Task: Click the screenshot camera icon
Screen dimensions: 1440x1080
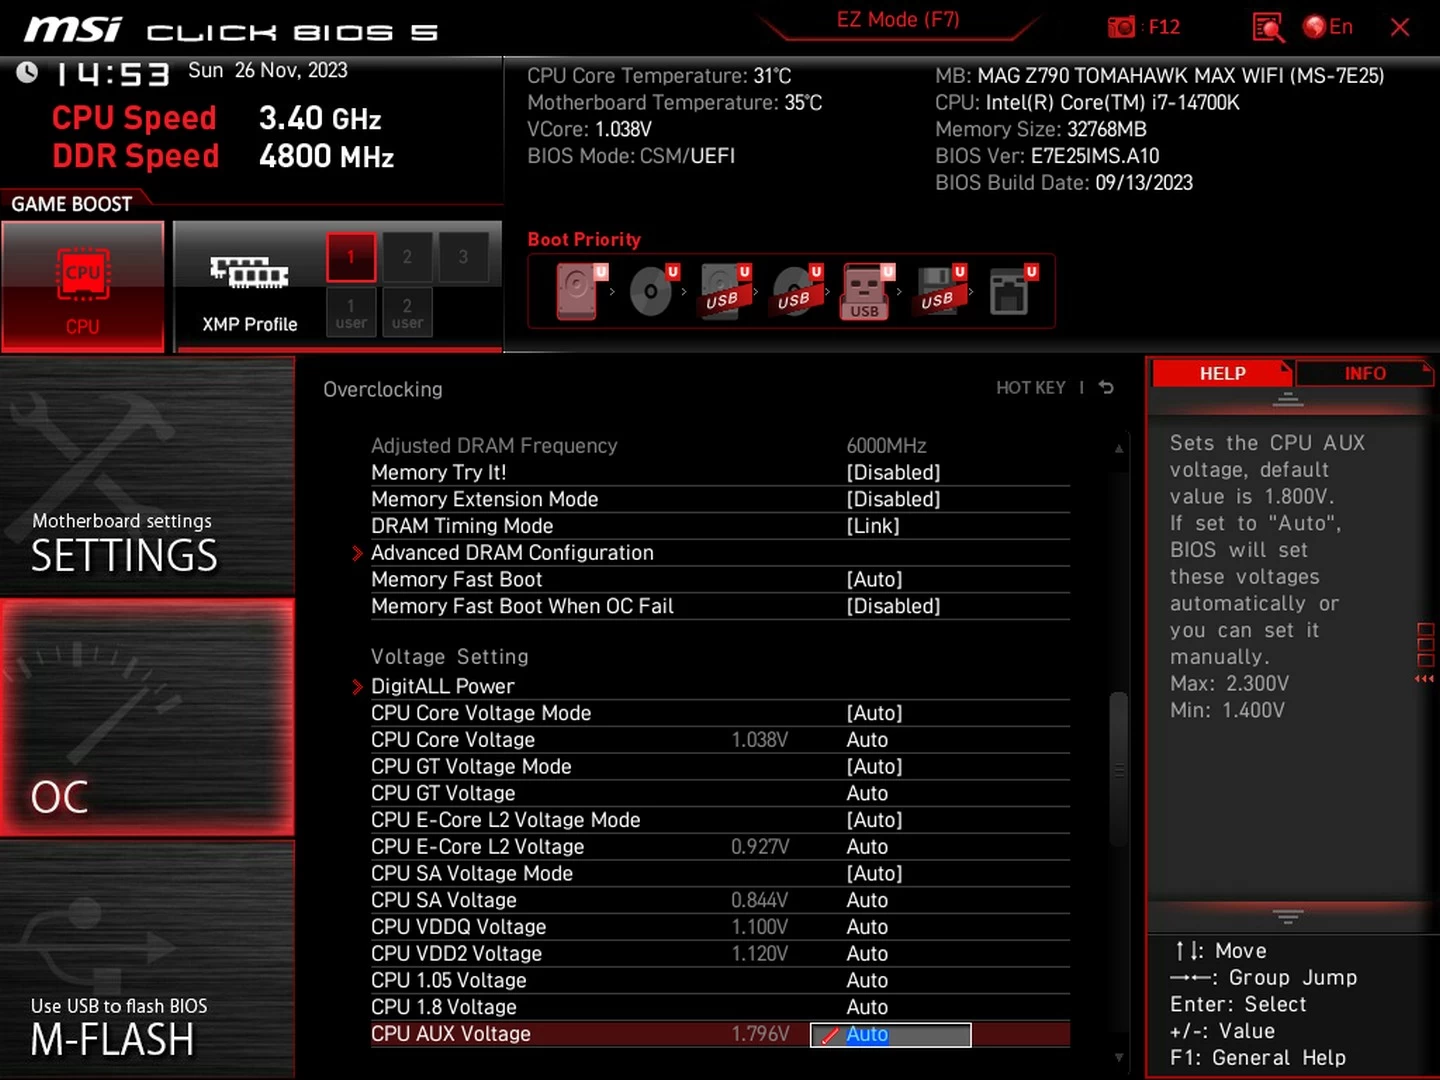Action: pos(1122,27)
